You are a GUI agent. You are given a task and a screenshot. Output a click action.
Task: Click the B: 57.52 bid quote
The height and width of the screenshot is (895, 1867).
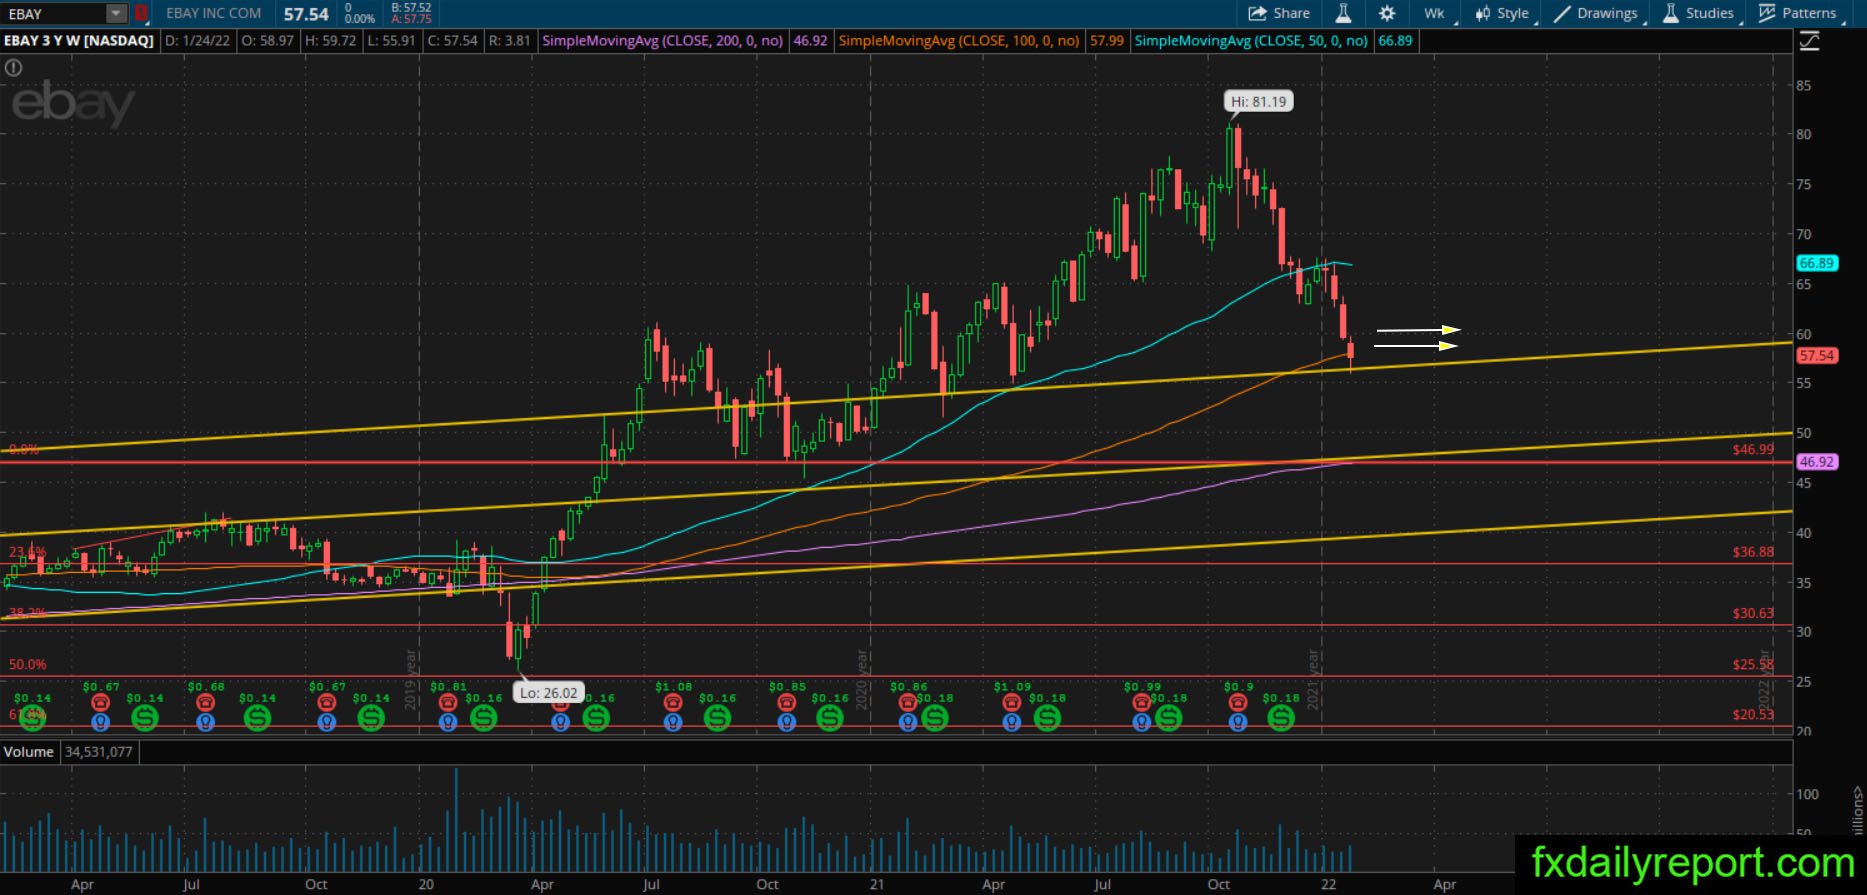click(411, 8)
